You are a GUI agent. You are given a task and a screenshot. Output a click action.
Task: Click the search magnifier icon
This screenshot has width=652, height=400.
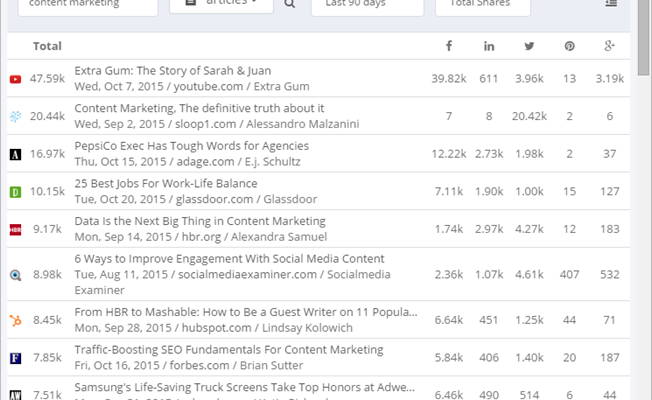[x=290, y=4]
